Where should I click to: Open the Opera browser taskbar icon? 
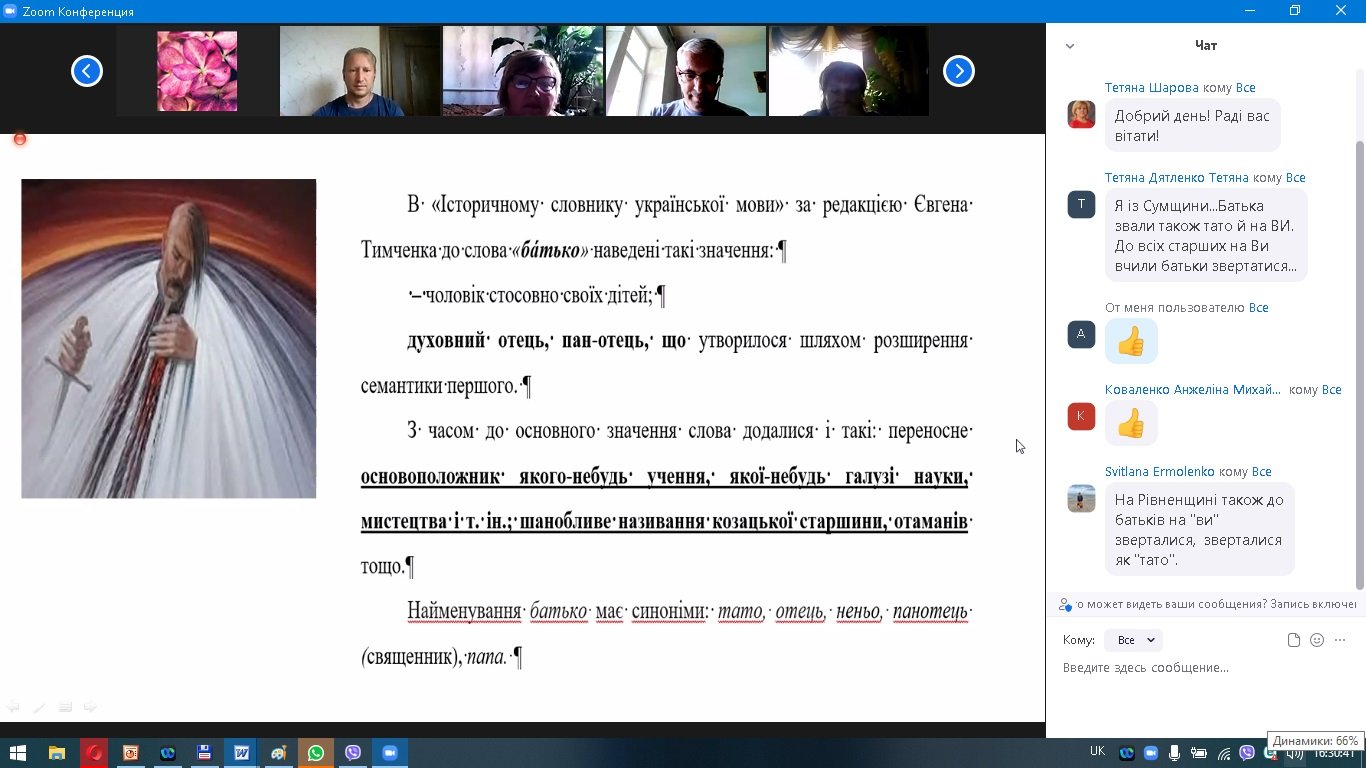[94, 753]
